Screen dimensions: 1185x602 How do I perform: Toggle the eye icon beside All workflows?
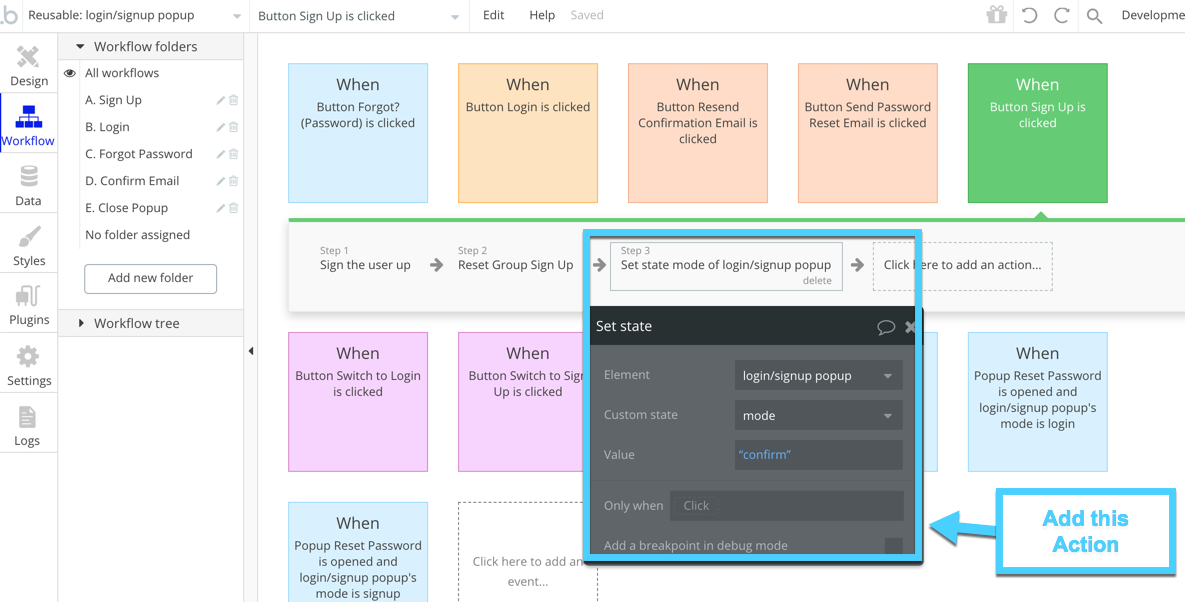click(x=70, y=73)
